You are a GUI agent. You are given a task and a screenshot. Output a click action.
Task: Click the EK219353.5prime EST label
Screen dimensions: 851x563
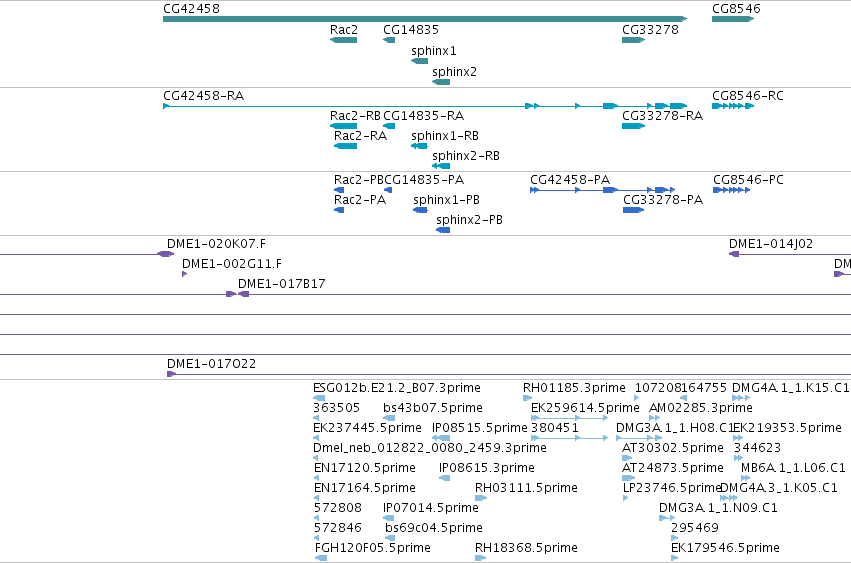(x=788, y=428)
